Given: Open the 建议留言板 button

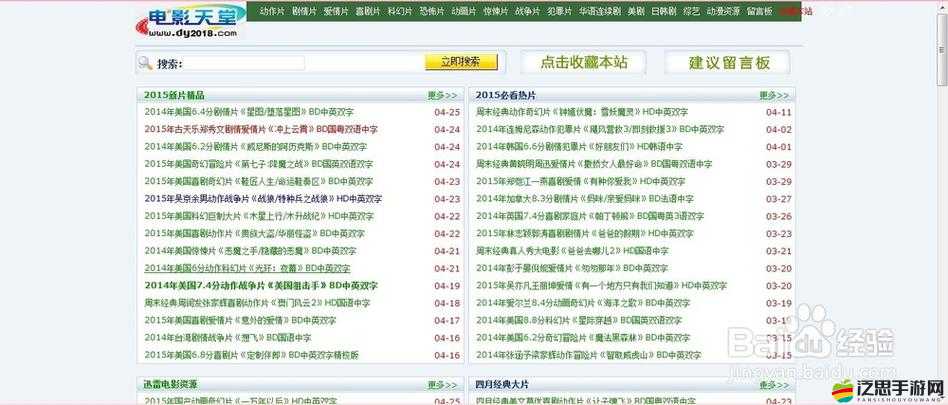Looking at the screenshot, I should coord(729,62).
